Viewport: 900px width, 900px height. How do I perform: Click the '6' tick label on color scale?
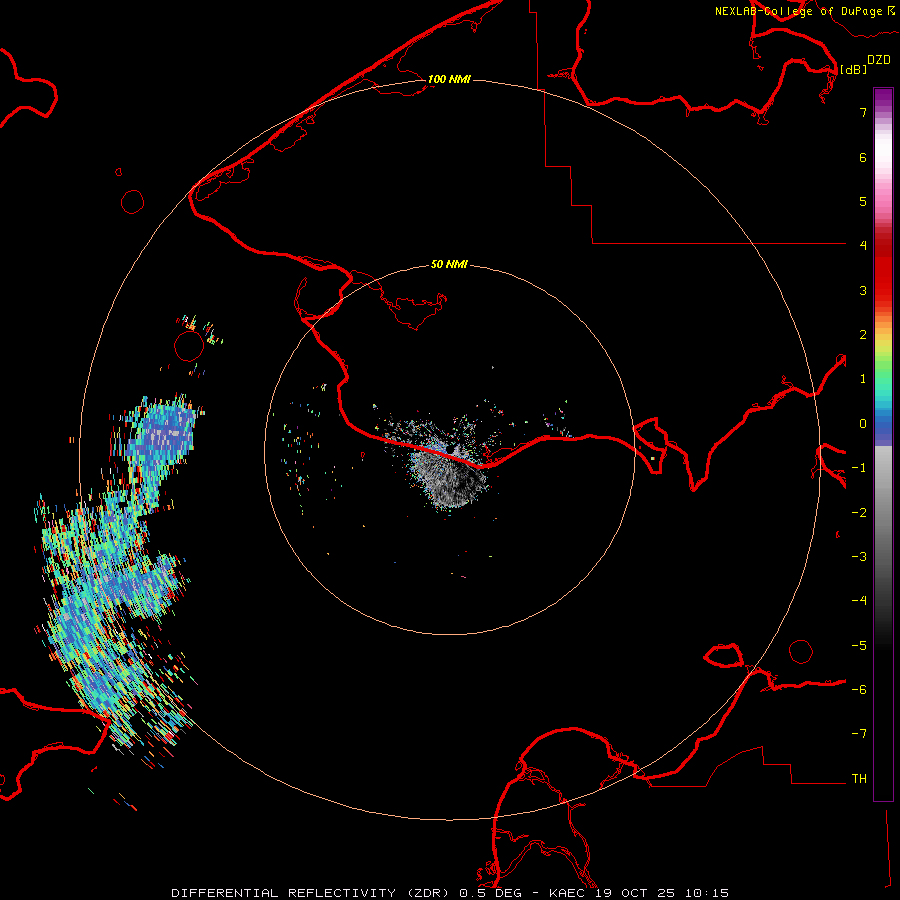tap(863, 157)
